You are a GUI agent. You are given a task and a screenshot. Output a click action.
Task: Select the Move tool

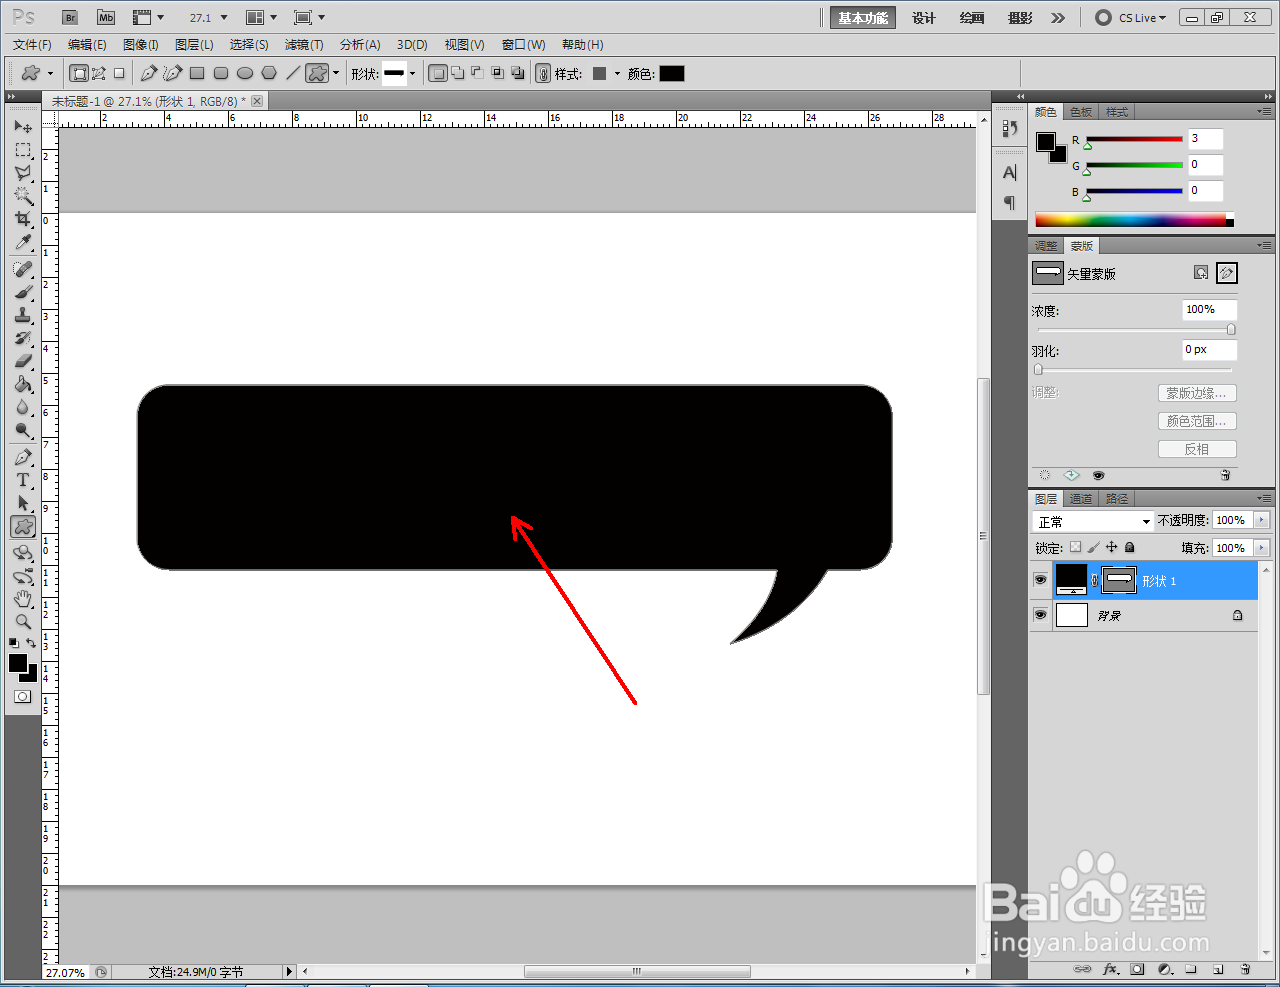(x=23, y=127)
